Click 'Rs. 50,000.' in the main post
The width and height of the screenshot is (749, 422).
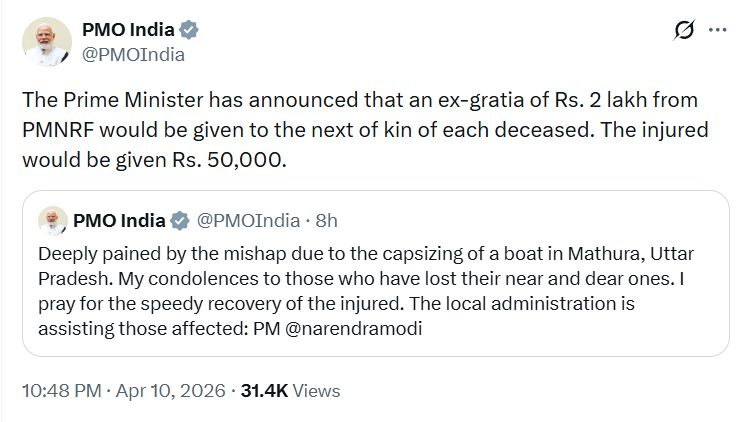pyautogui.click(x=237, y=159)
